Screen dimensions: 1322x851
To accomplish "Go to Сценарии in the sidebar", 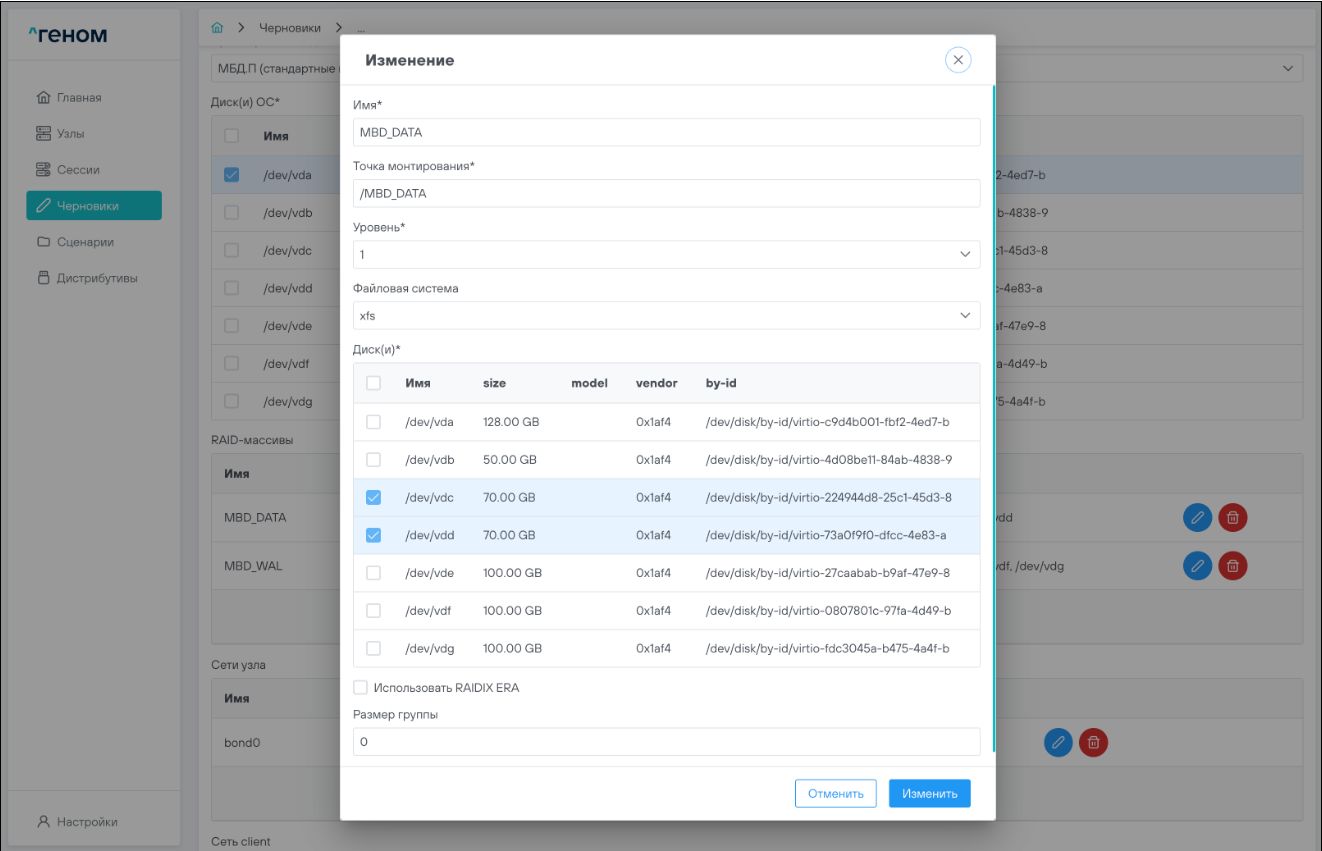I will 85,242.
